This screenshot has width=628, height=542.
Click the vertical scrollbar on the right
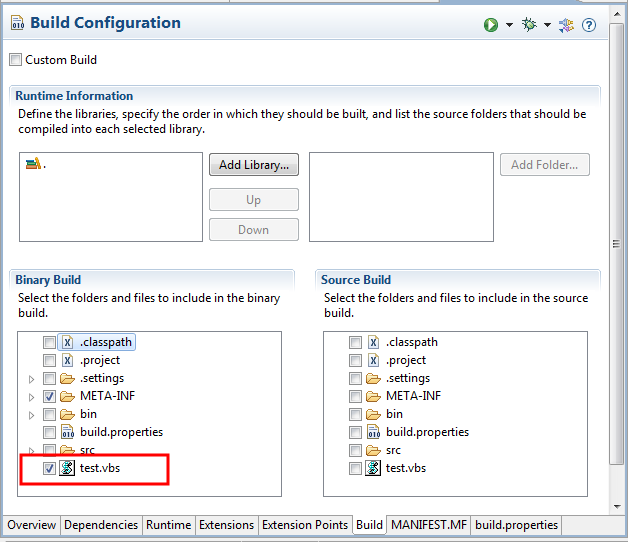617,244
